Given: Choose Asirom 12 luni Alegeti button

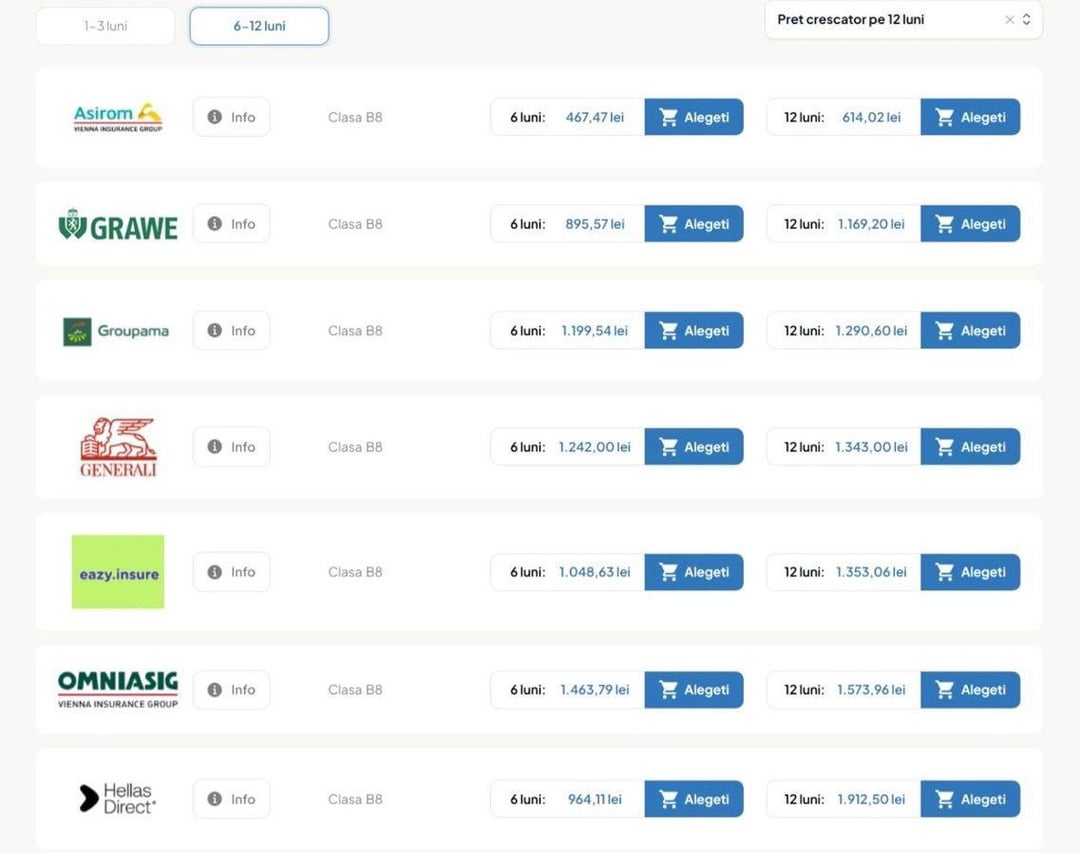Looking at the screenshot, I should coord(970,117).
